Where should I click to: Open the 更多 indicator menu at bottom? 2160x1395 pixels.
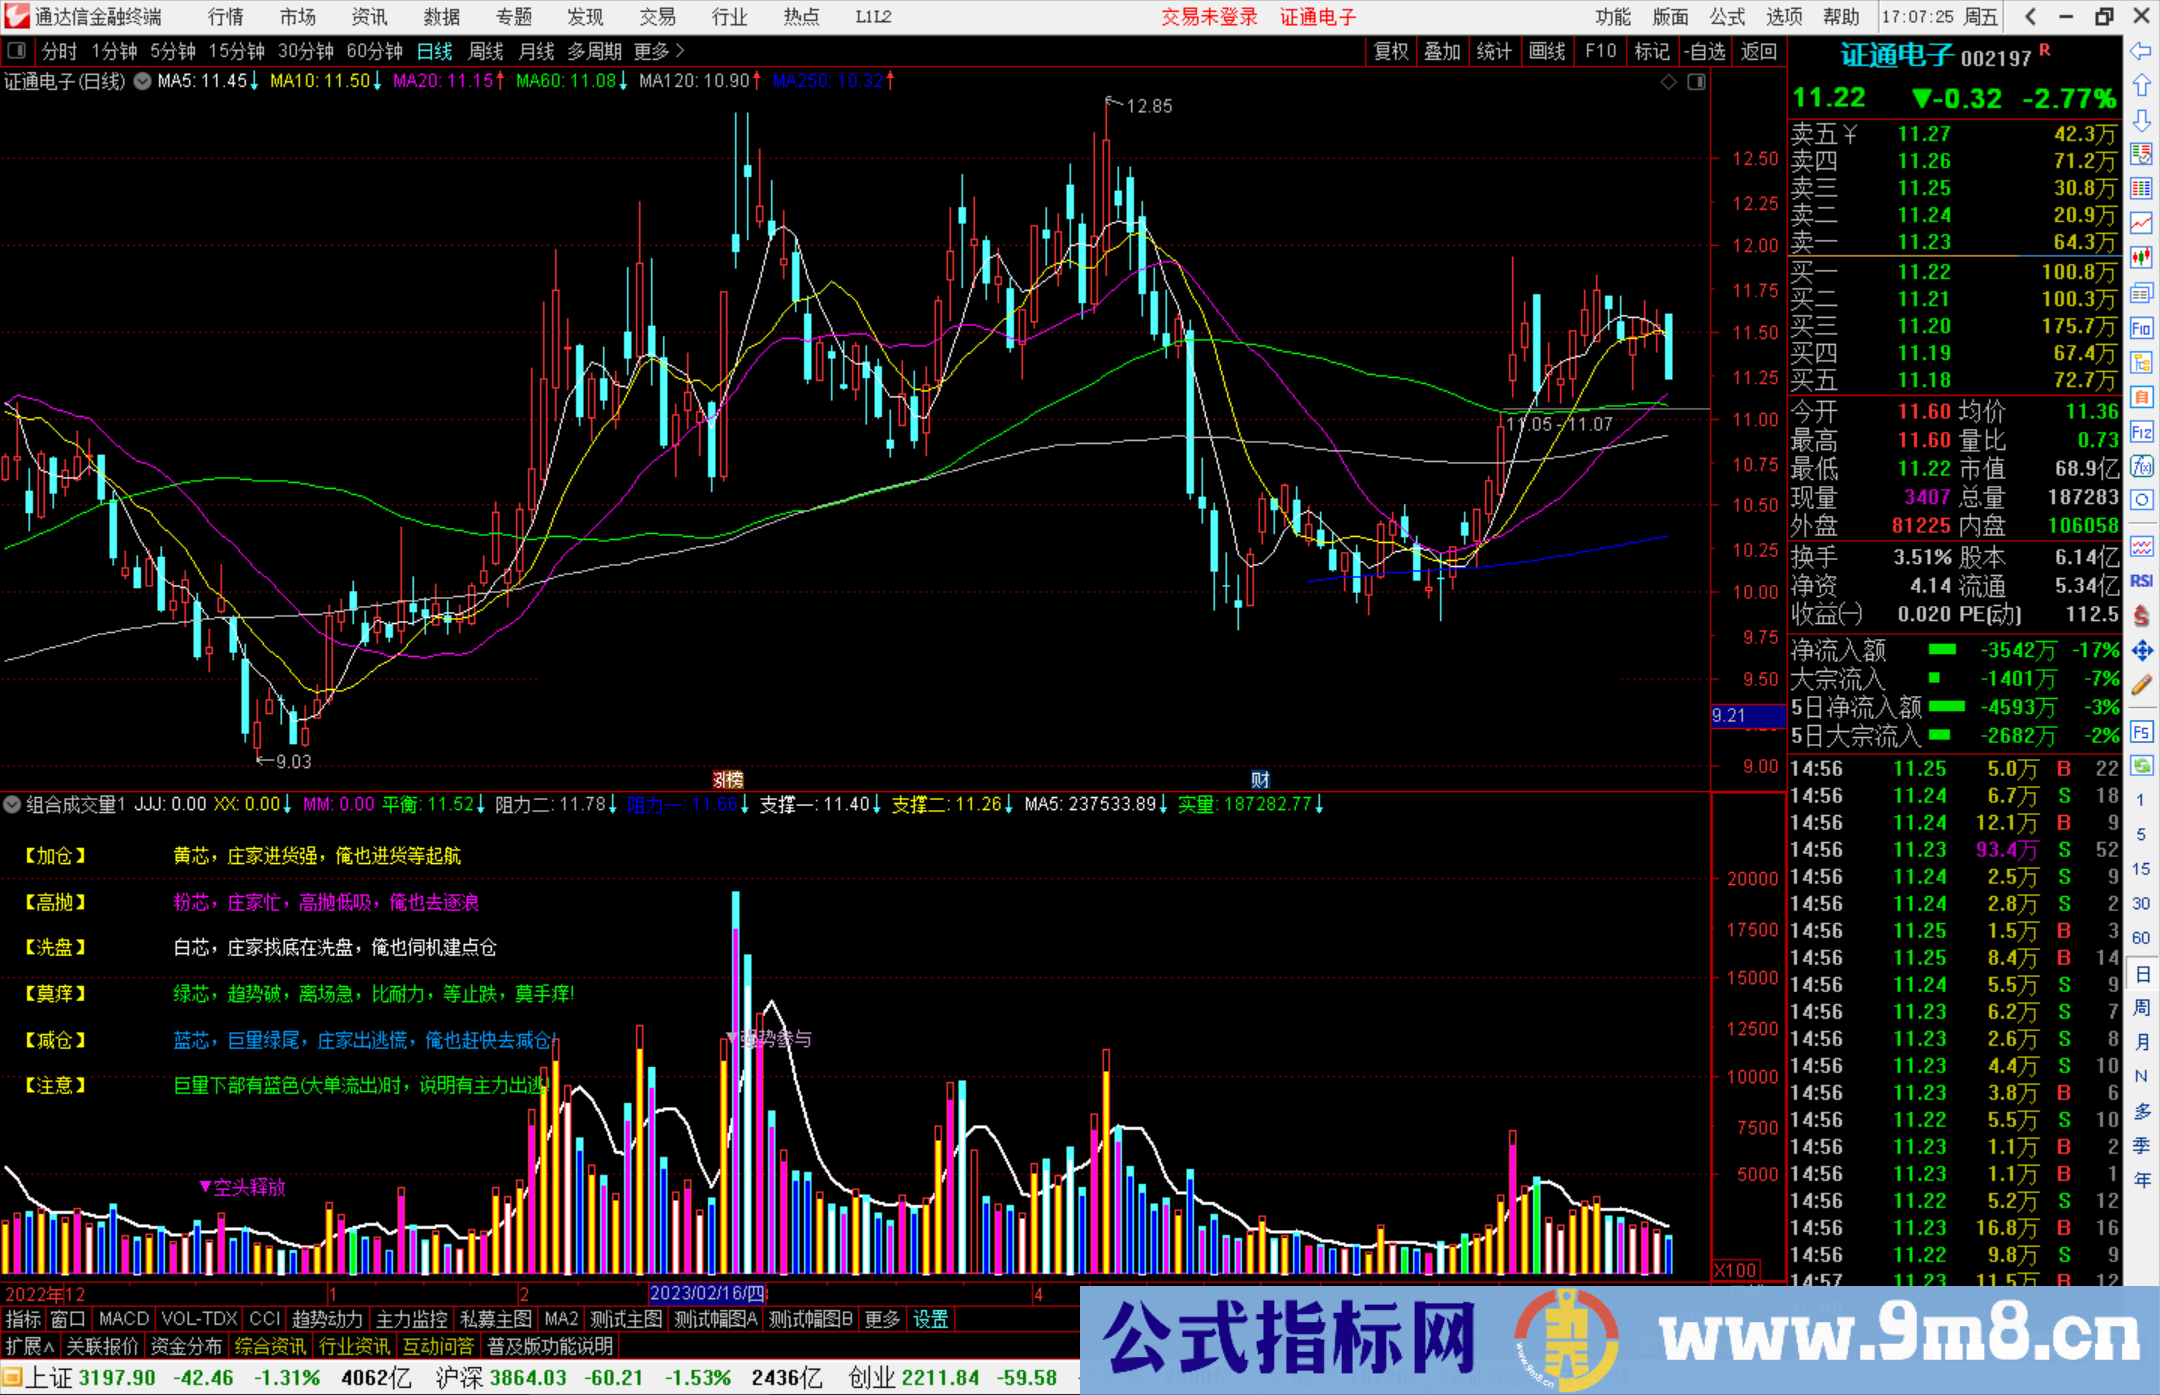point(880,1319)
